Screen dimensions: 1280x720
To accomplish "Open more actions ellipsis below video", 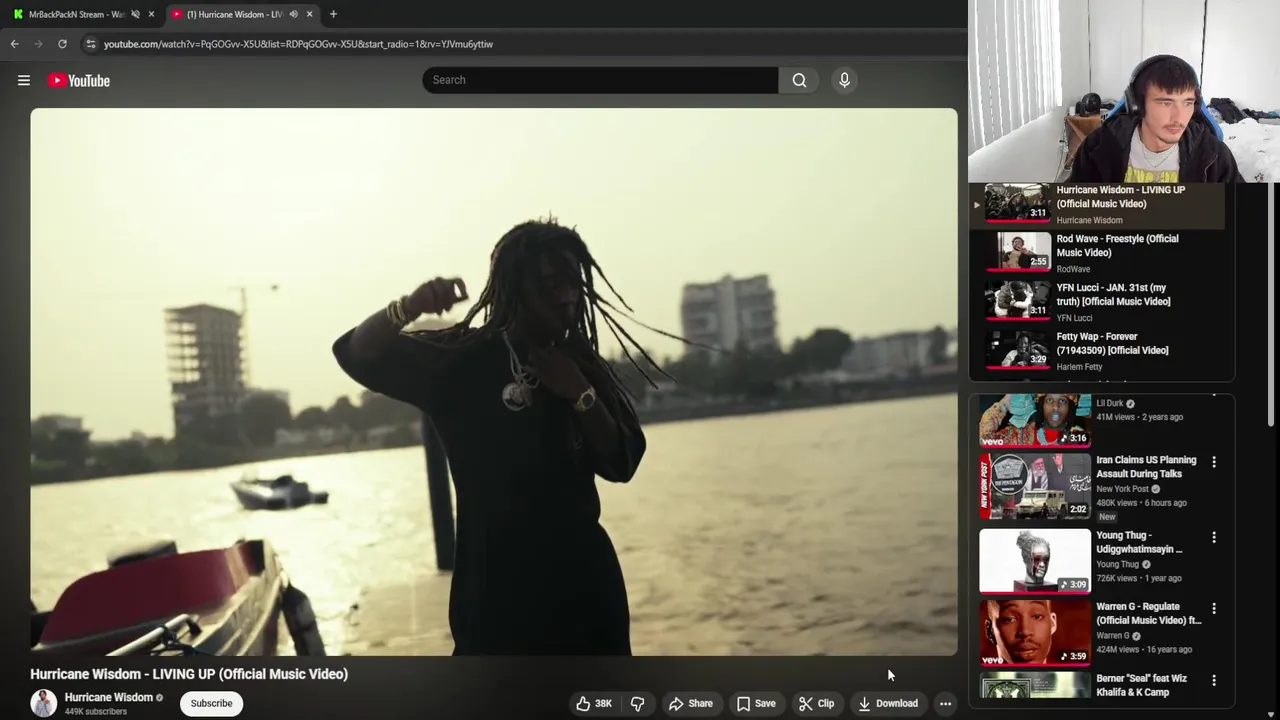I will pos(945,704).
